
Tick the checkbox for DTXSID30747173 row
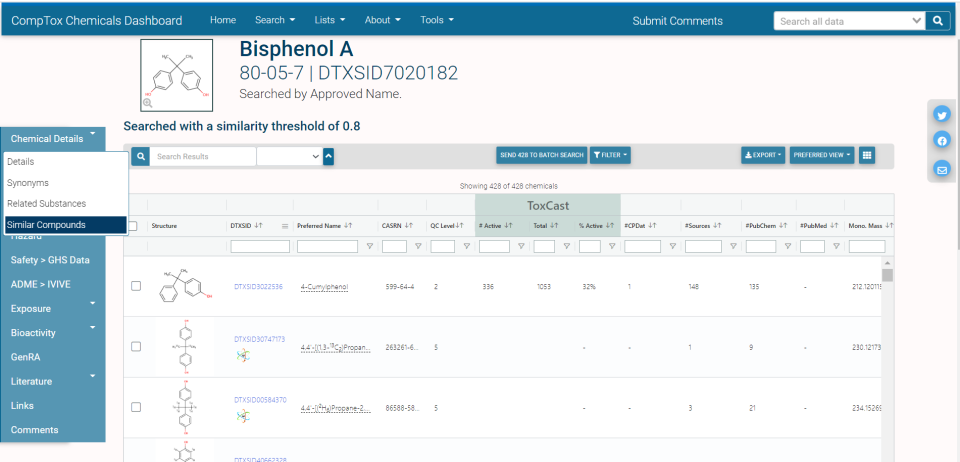pos(136,346)
